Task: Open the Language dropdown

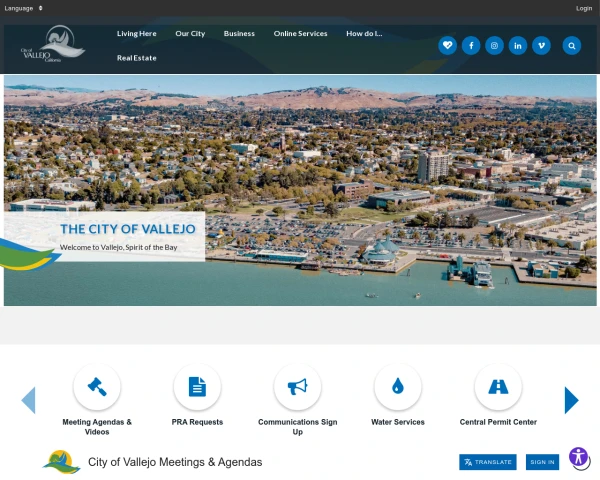Action: coord(23,8)
